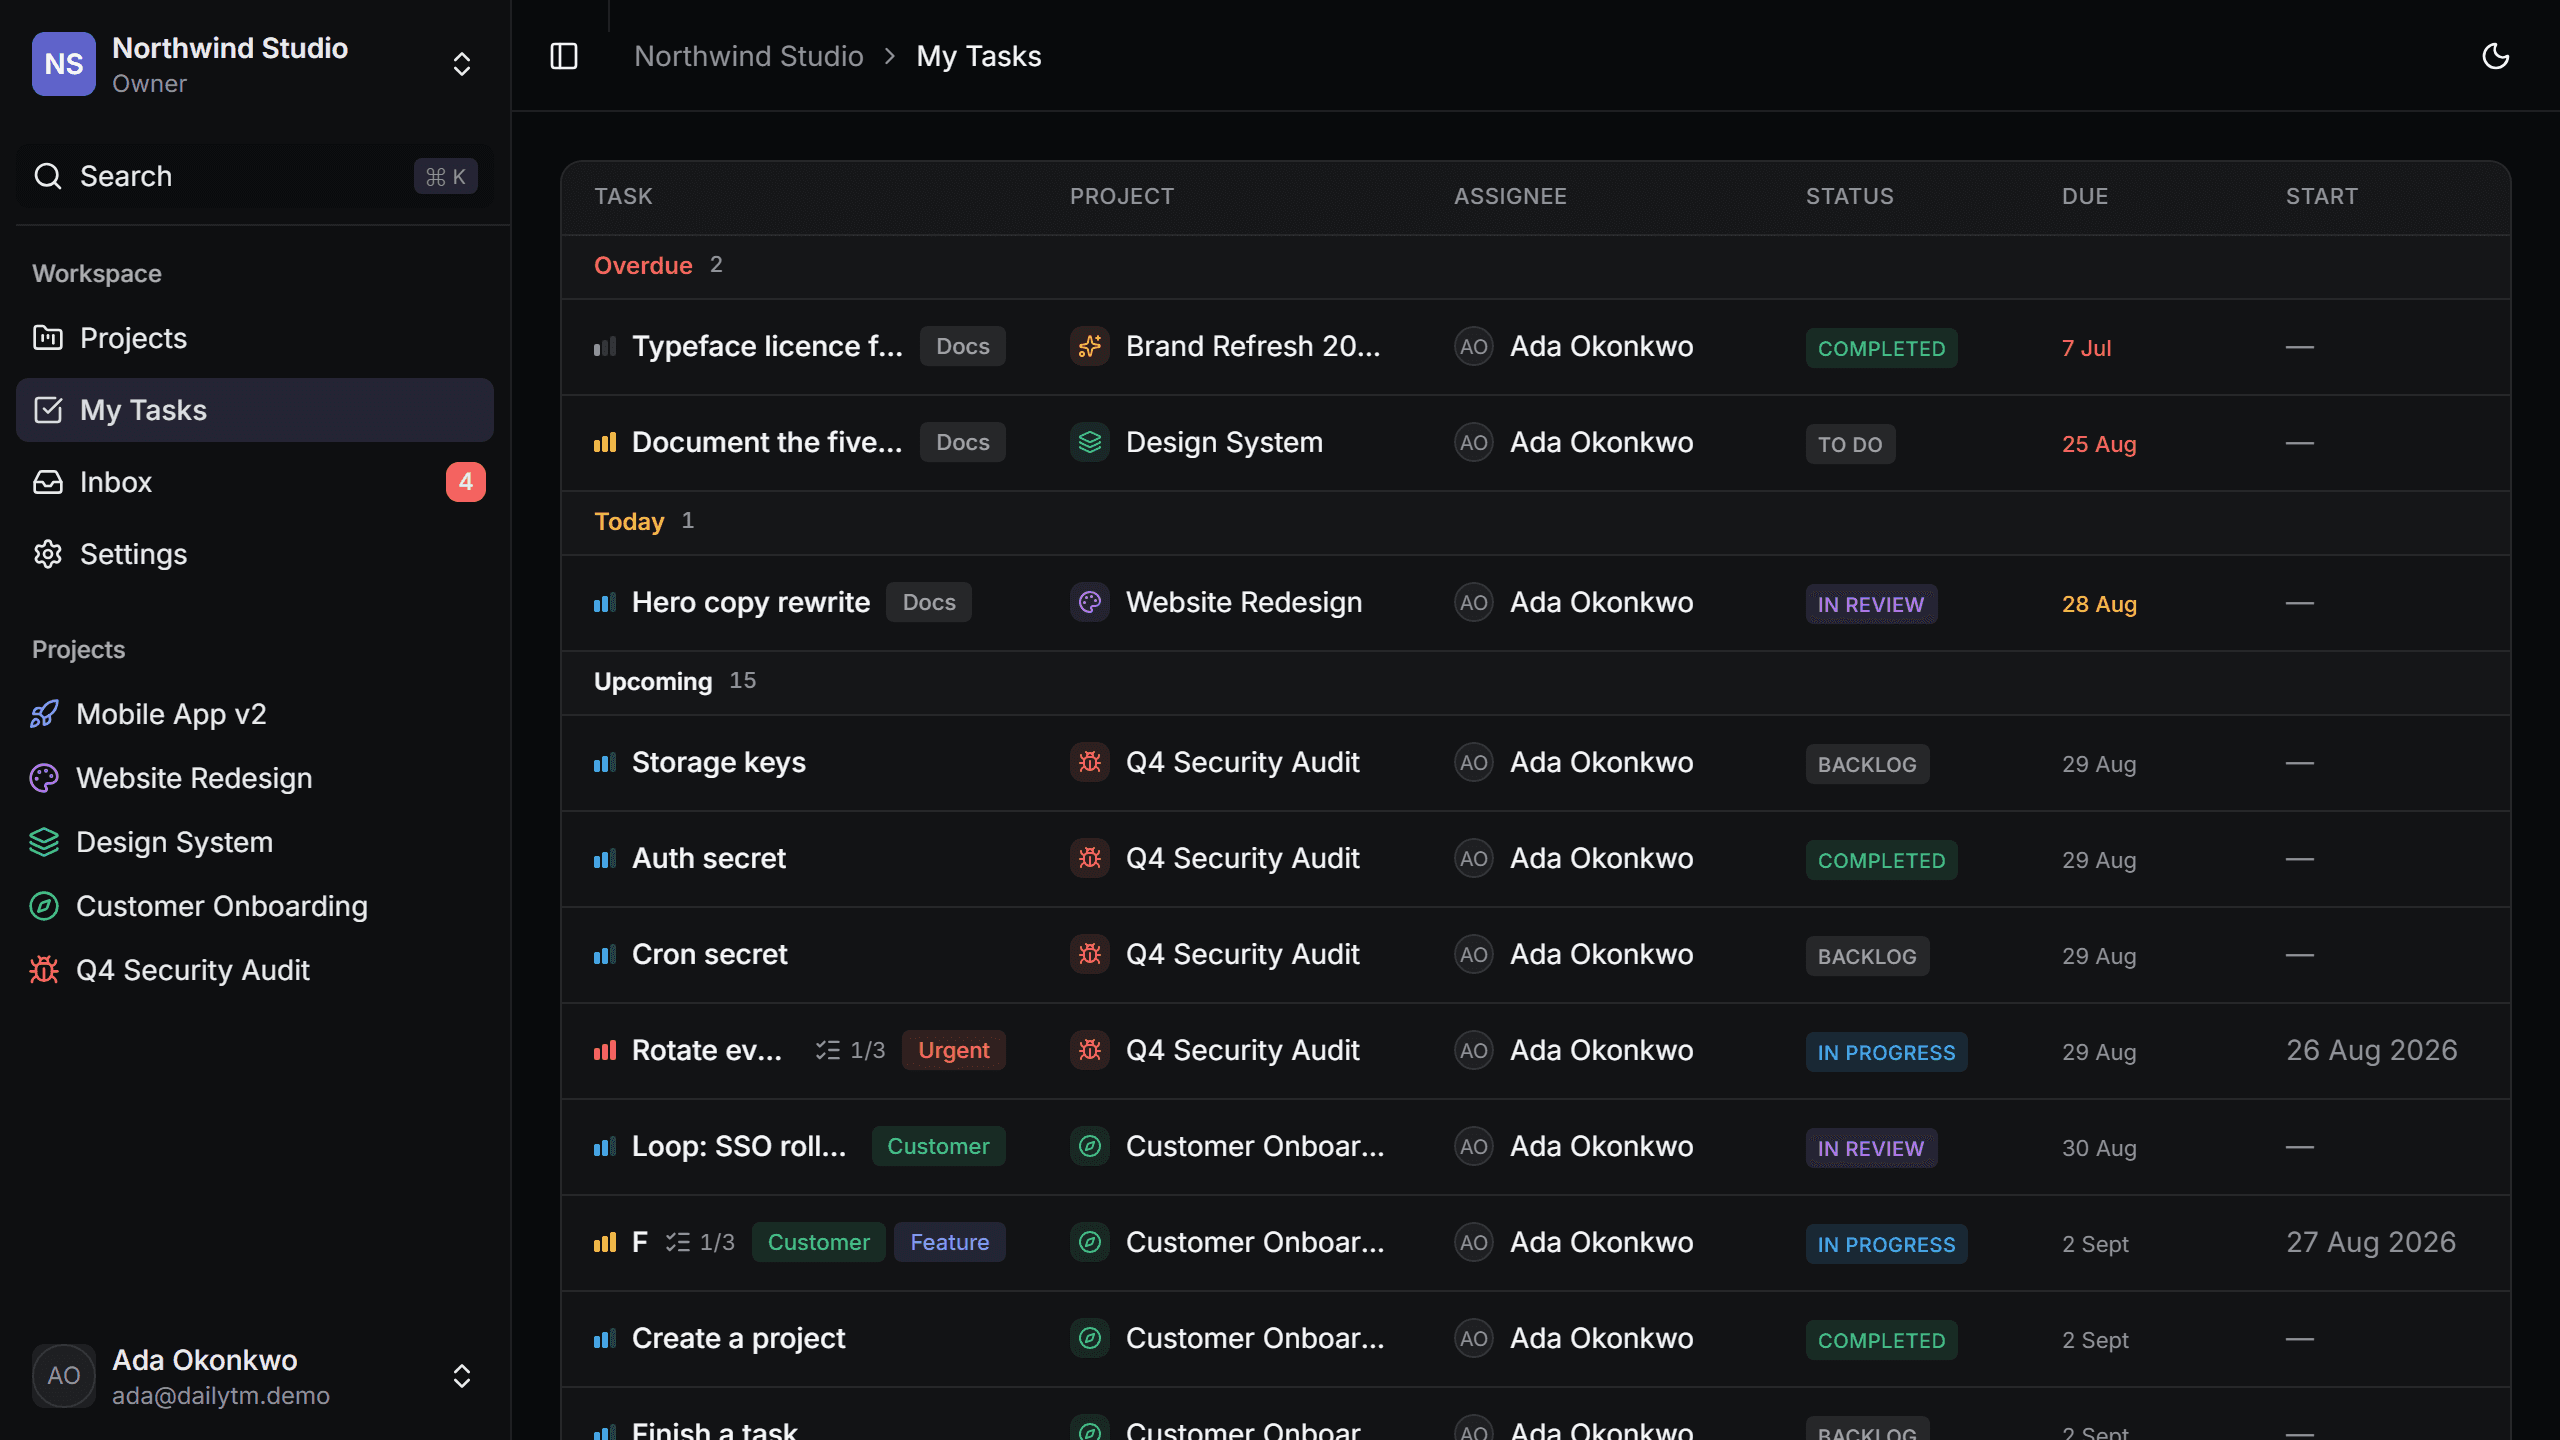
Task: Click Q4 Security Audit icon in Storage keys row
Action: 1090,762
